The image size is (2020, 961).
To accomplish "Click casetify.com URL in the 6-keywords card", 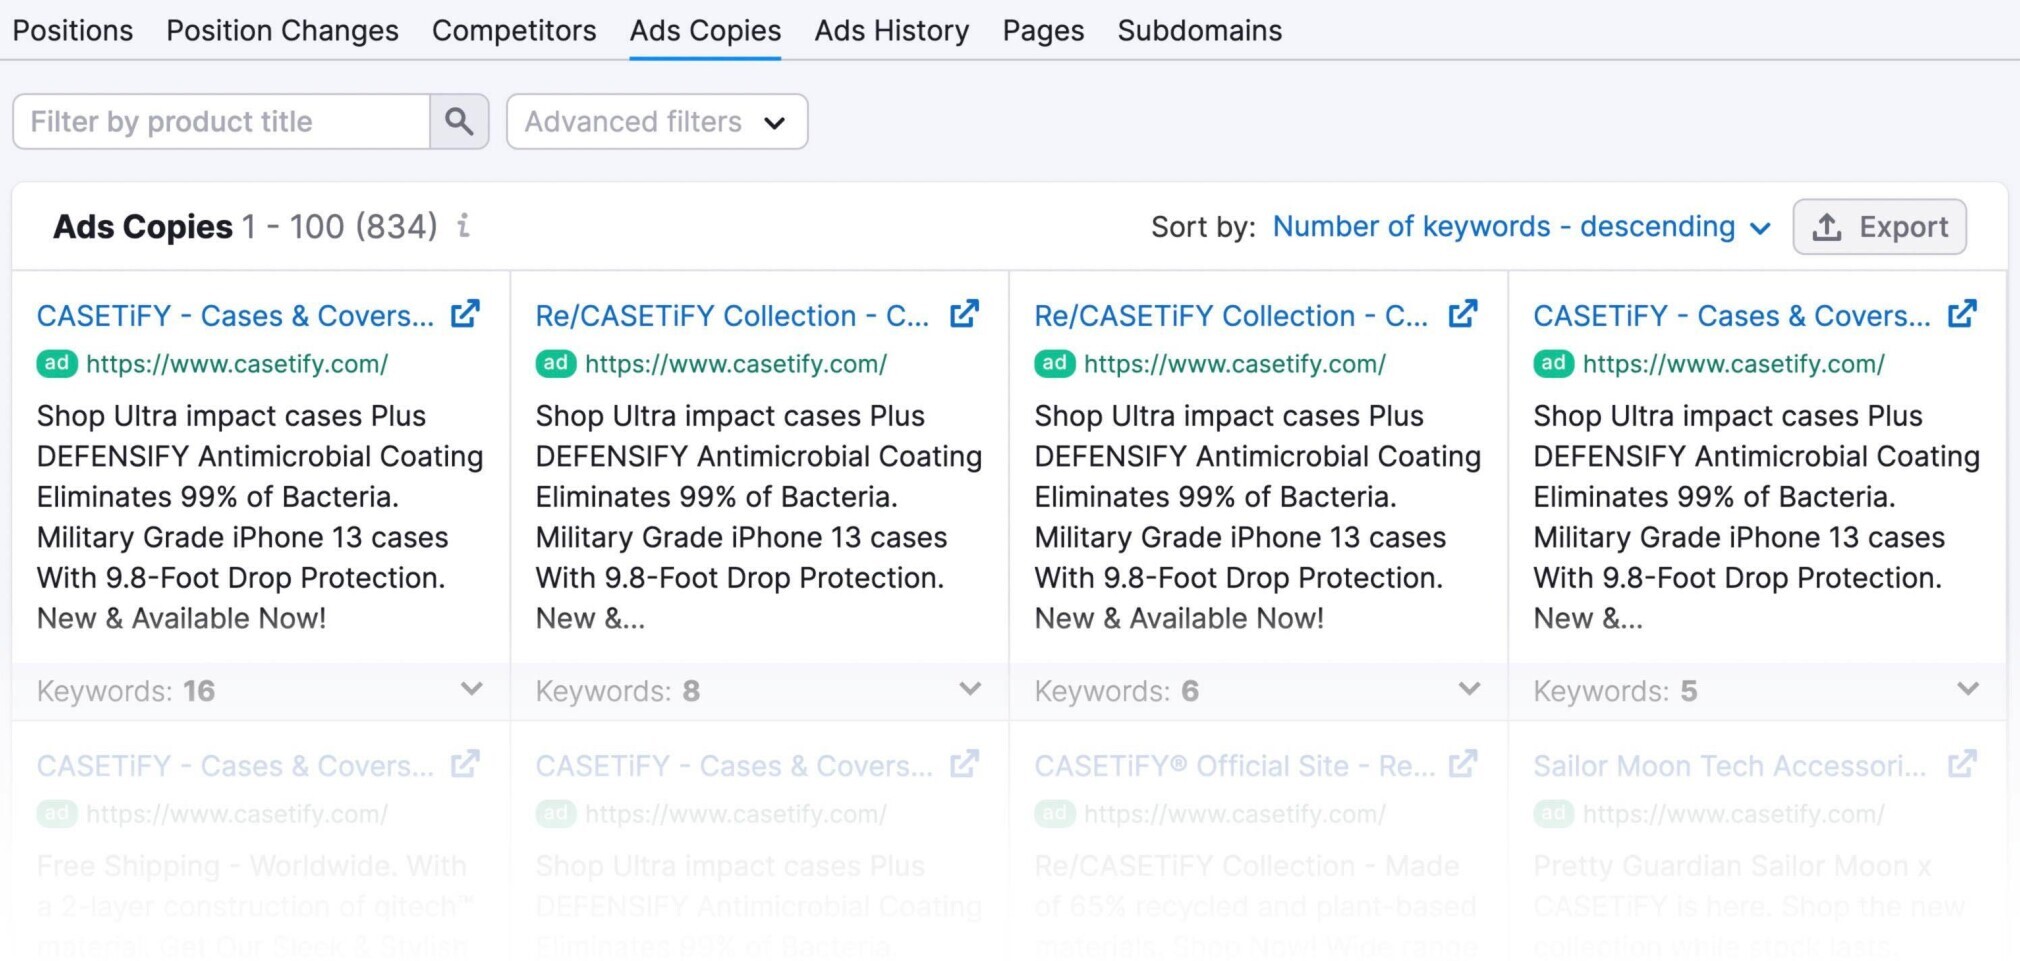I will [x=1235, y=364].
